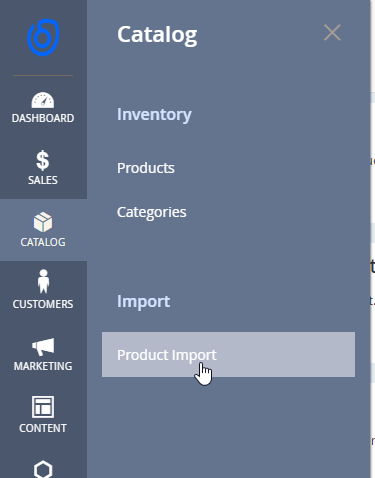Click the hexagon icon below Content
The width and height of the screenshot is (375, 478).
(43, 469)
